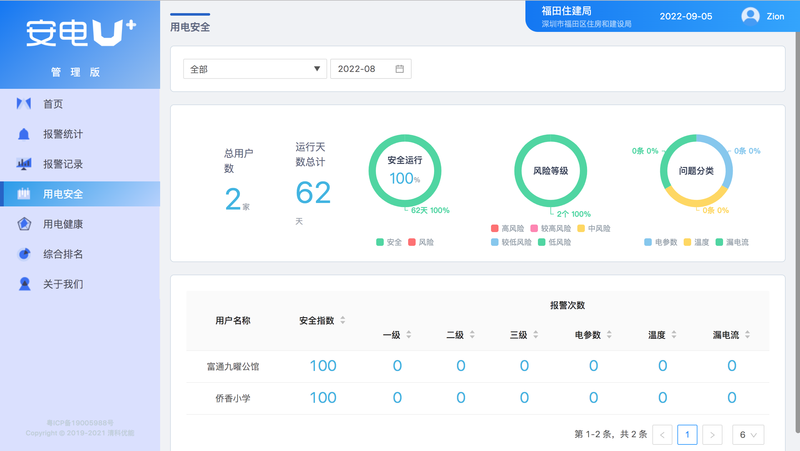Click 运行天数总计 value 62
The height and width of the screenshot is (451, 800).
313,193
